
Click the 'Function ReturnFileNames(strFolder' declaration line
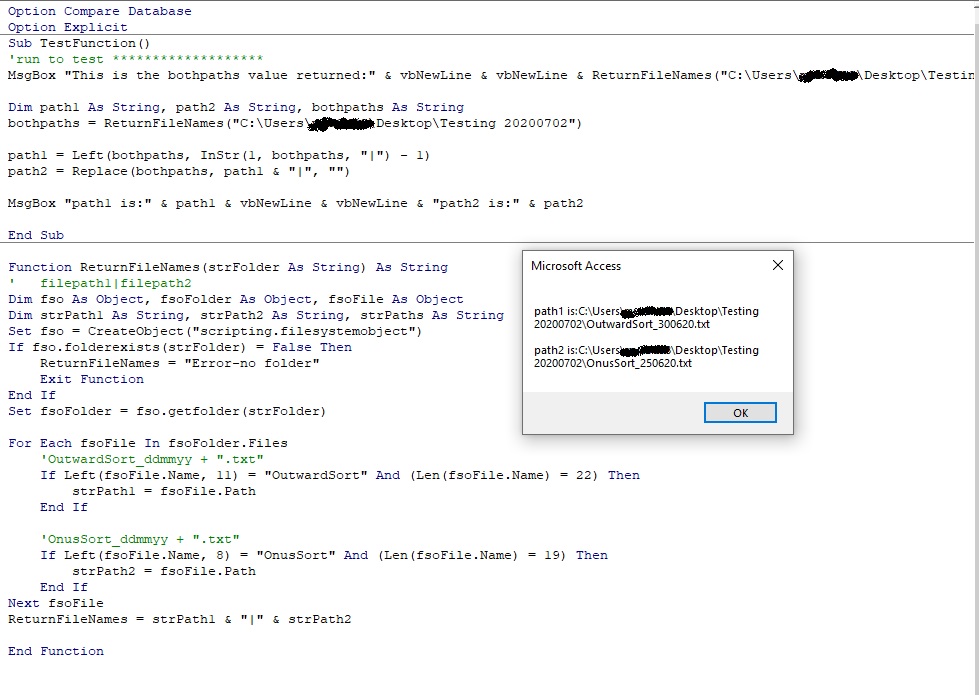point(228,267)
